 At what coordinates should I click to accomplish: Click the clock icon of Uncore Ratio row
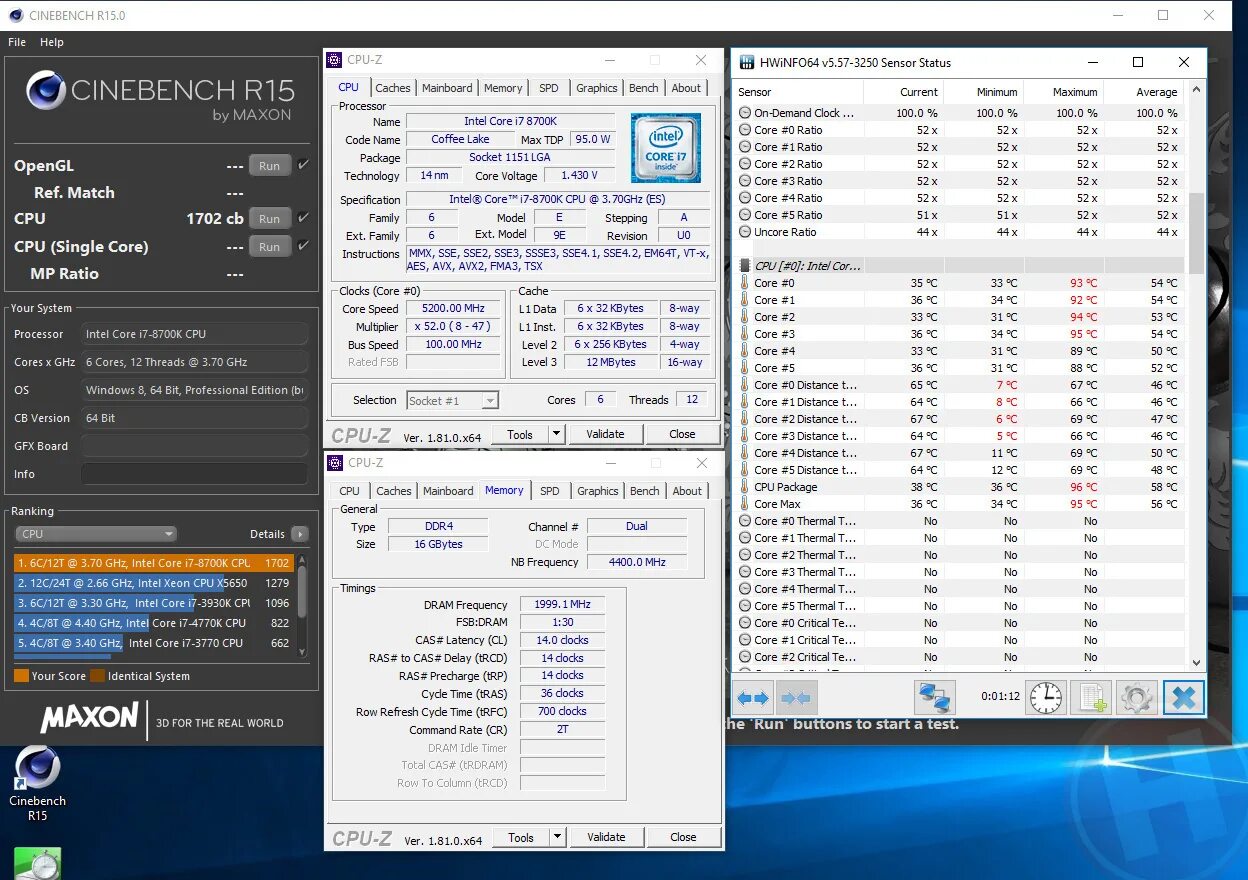point(745,232)
